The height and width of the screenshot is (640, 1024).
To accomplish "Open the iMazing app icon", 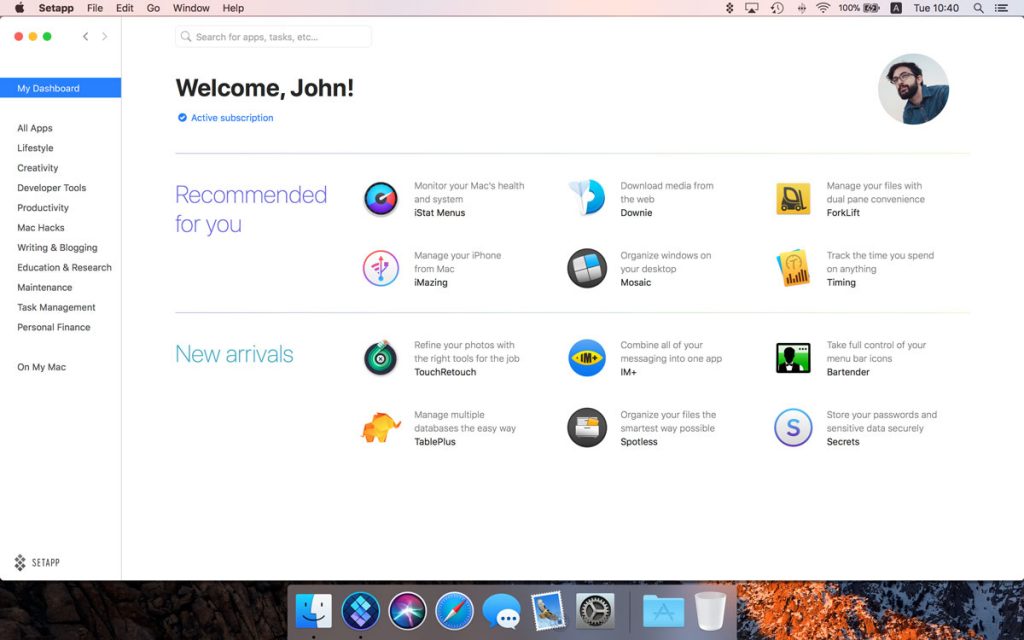I will [381, 268].
